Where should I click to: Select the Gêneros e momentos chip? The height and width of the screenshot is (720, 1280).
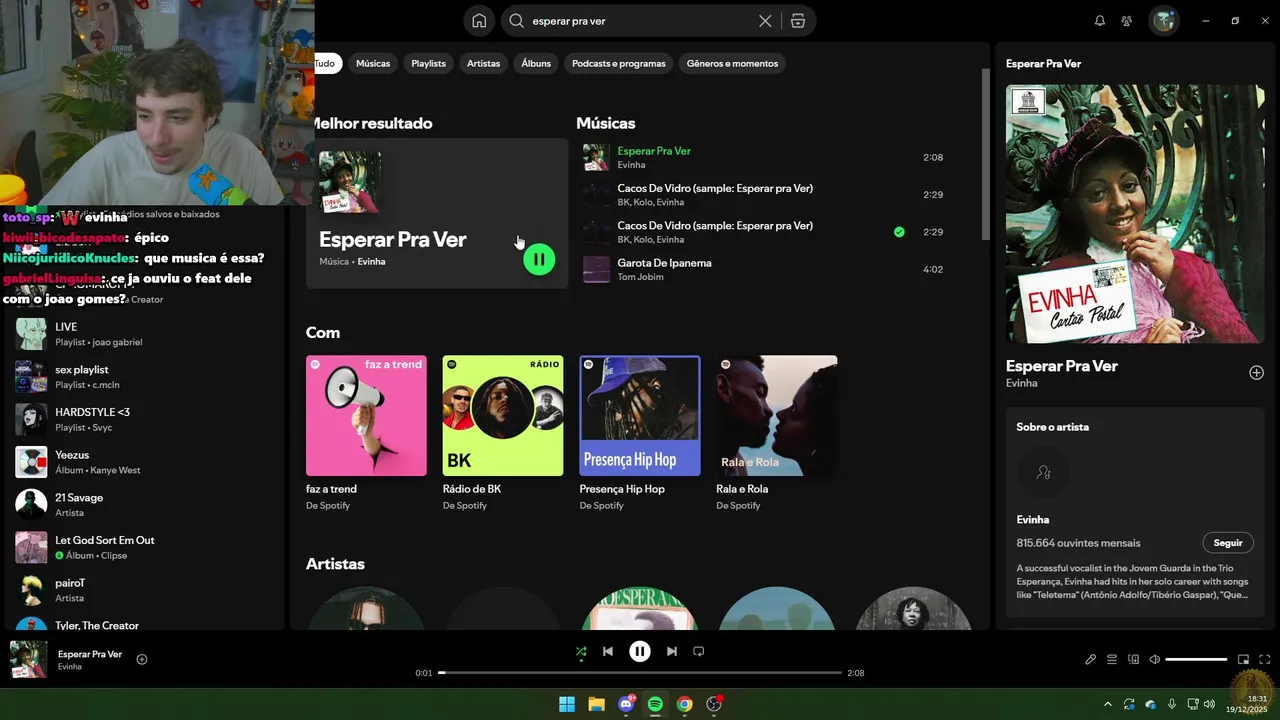coord(732,63)
